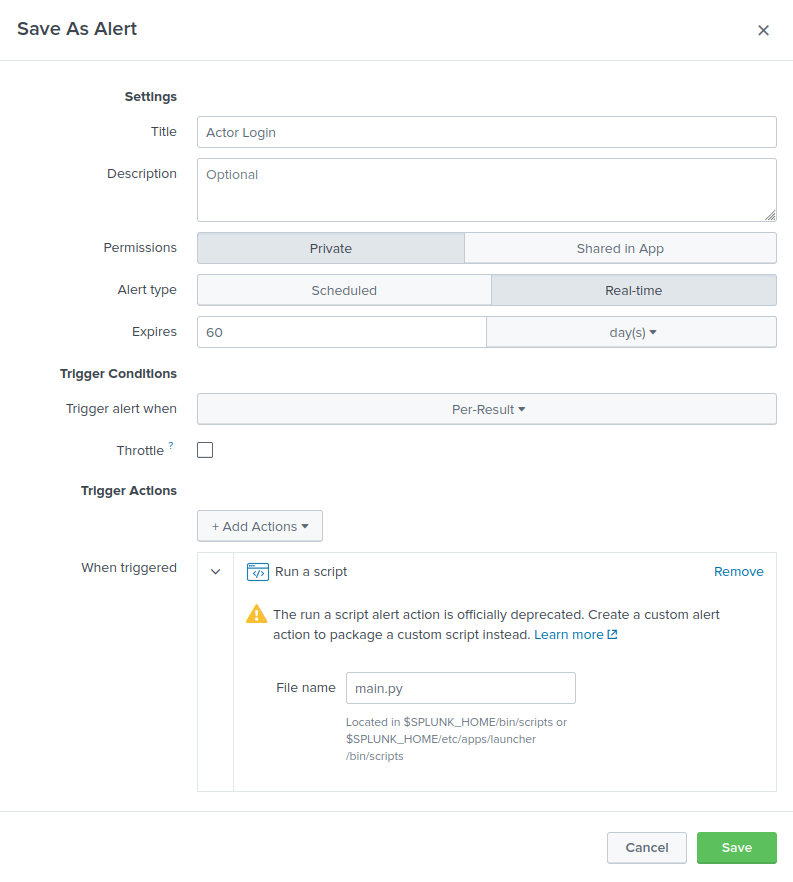Collapse the Run a script action panel
The width and height of the screenshot is (793, 882).
pos(215,570)
